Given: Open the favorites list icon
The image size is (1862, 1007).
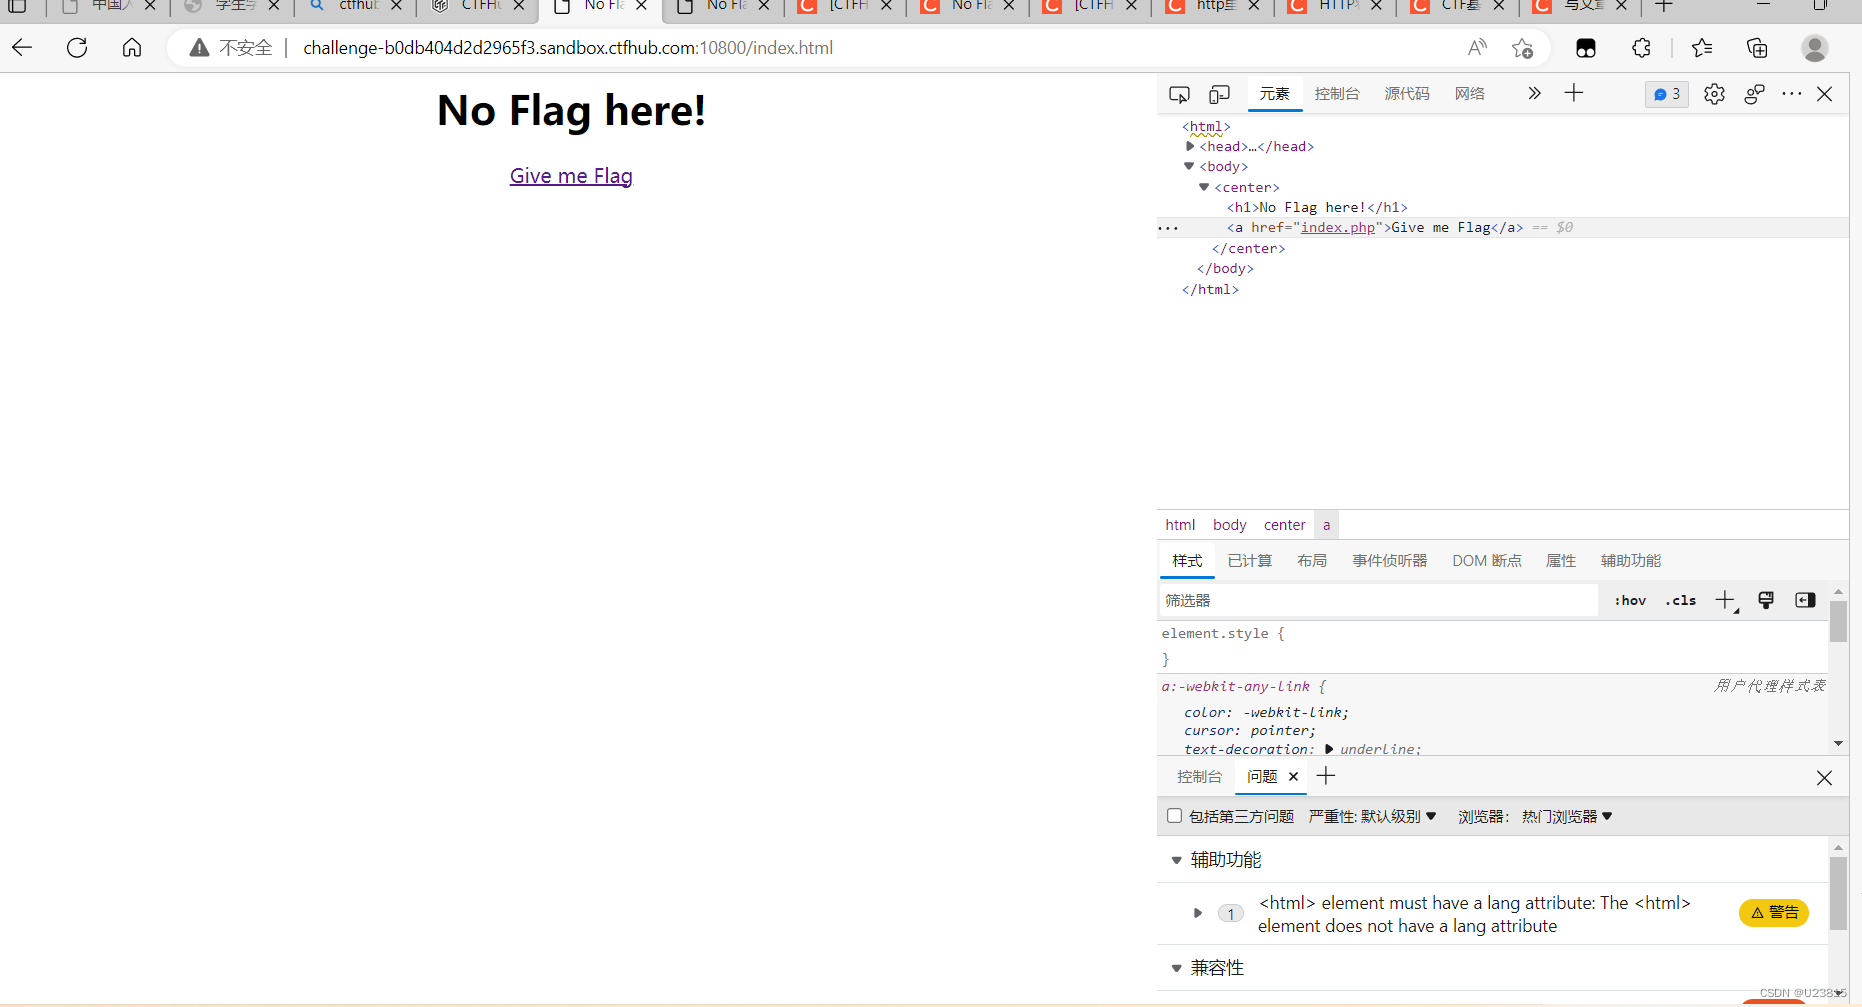Looking at the screenshot, I should tap(1702, 47).
